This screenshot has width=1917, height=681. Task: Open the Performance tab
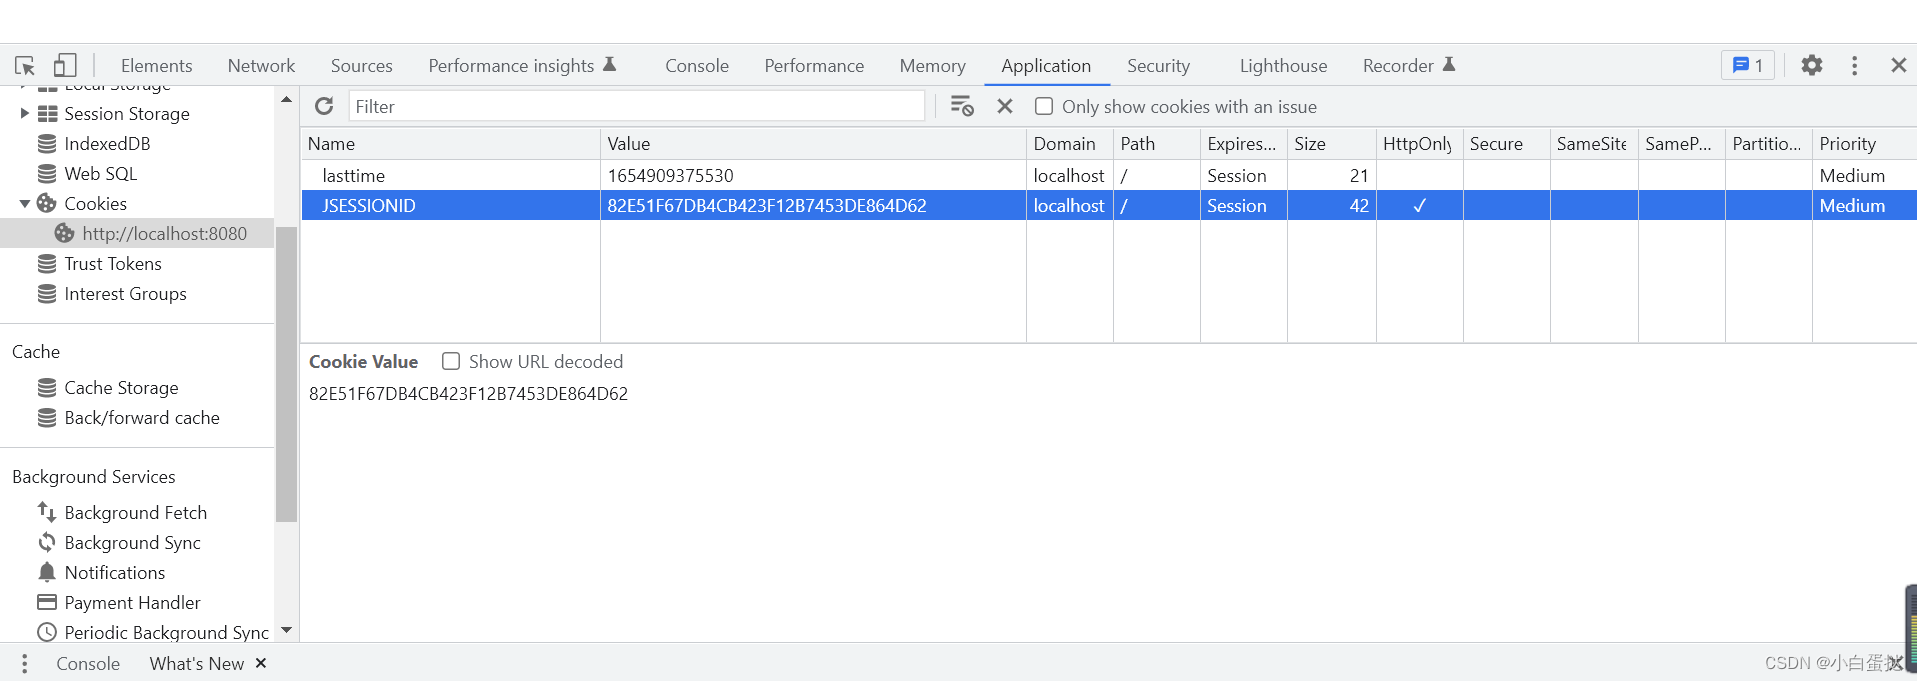(x=814, y=66)
